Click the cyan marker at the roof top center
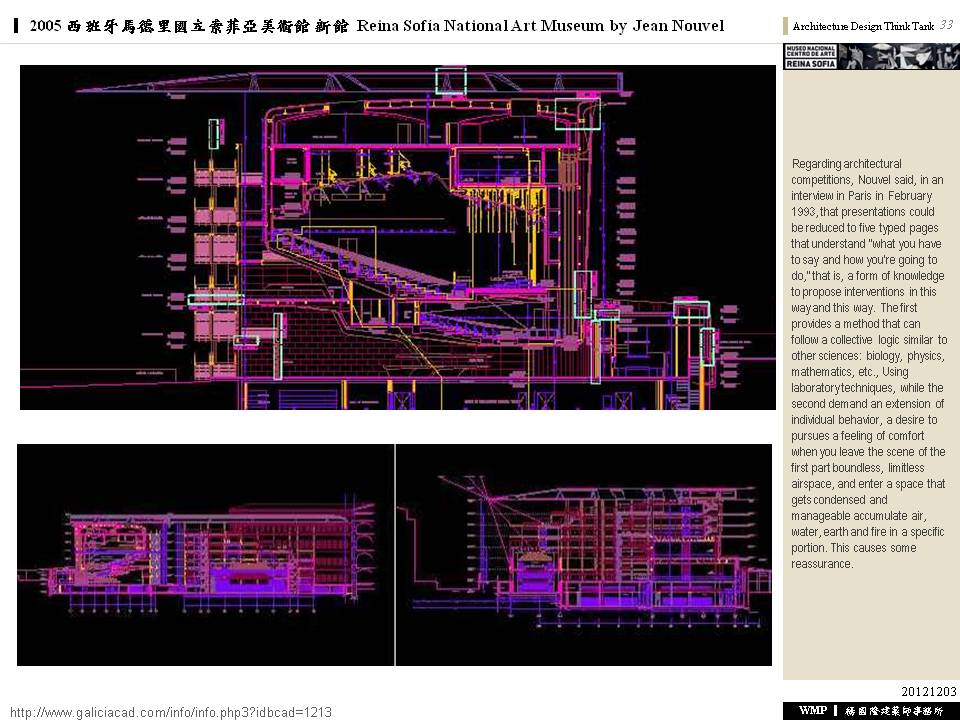The image size is (960, 720). pyautogui.click(x=451, y=79)
